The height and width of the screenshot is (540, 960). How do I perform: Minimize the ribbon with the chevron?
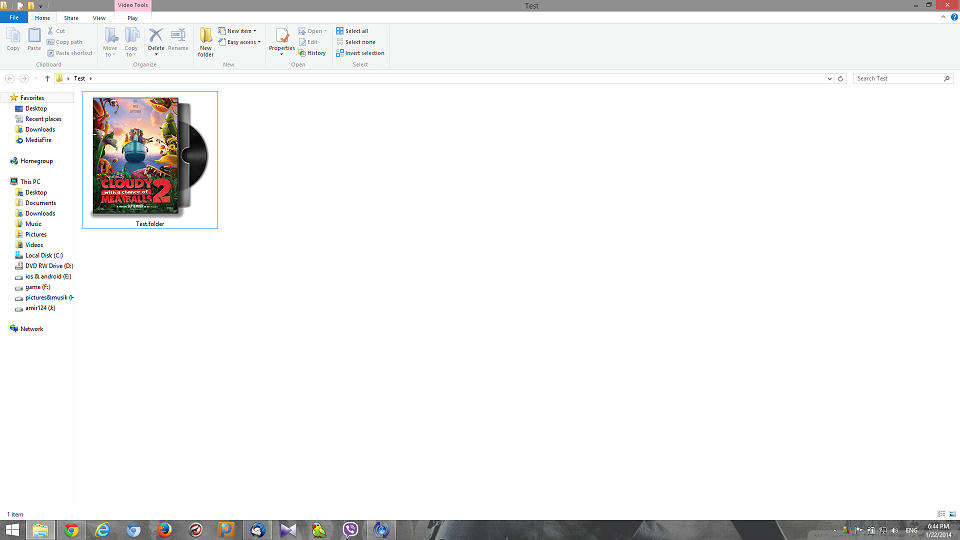(943, 17)
